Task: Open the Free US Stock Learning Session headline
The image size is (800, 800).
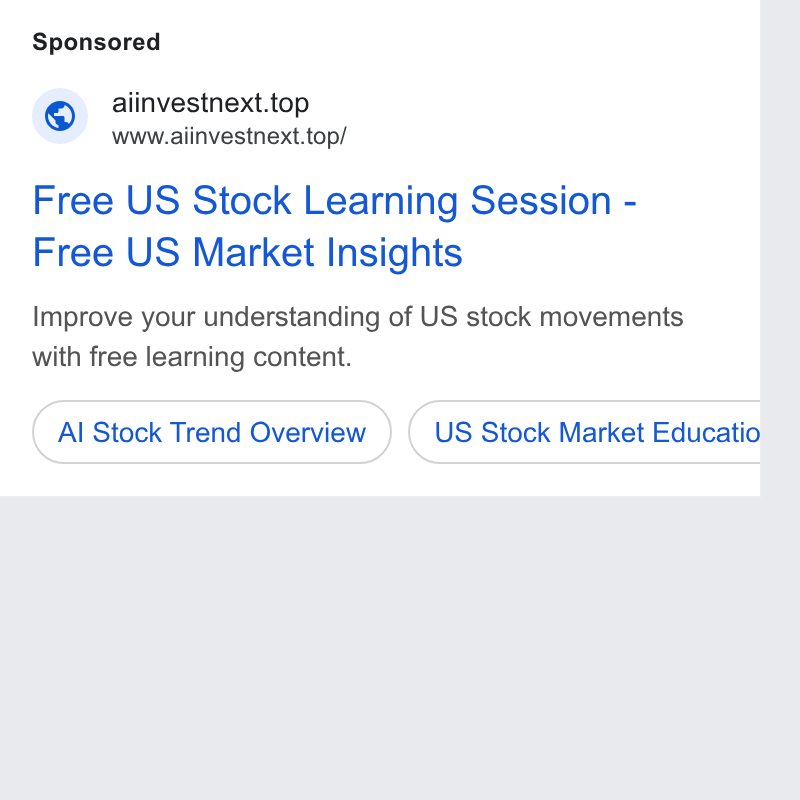Action: pyautogui.click(x=334, y=201)
